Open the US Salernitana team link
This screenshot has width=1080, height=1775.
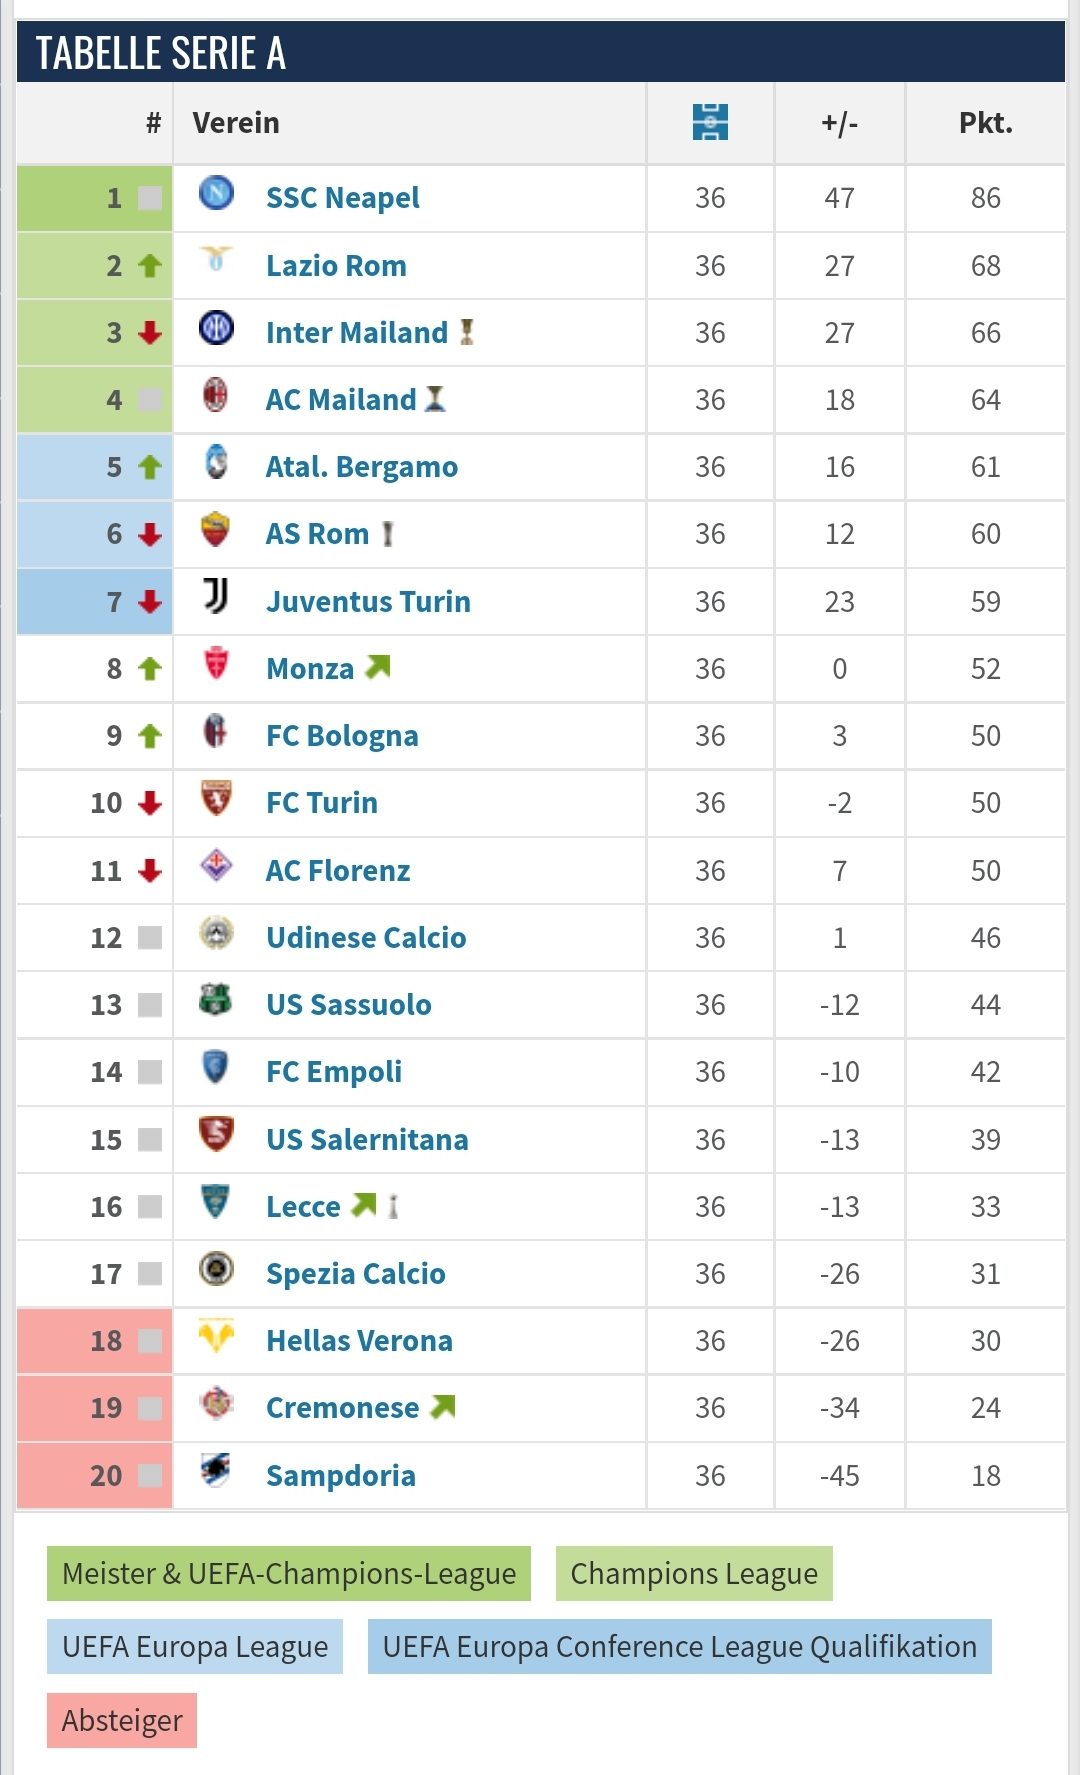367,1140
